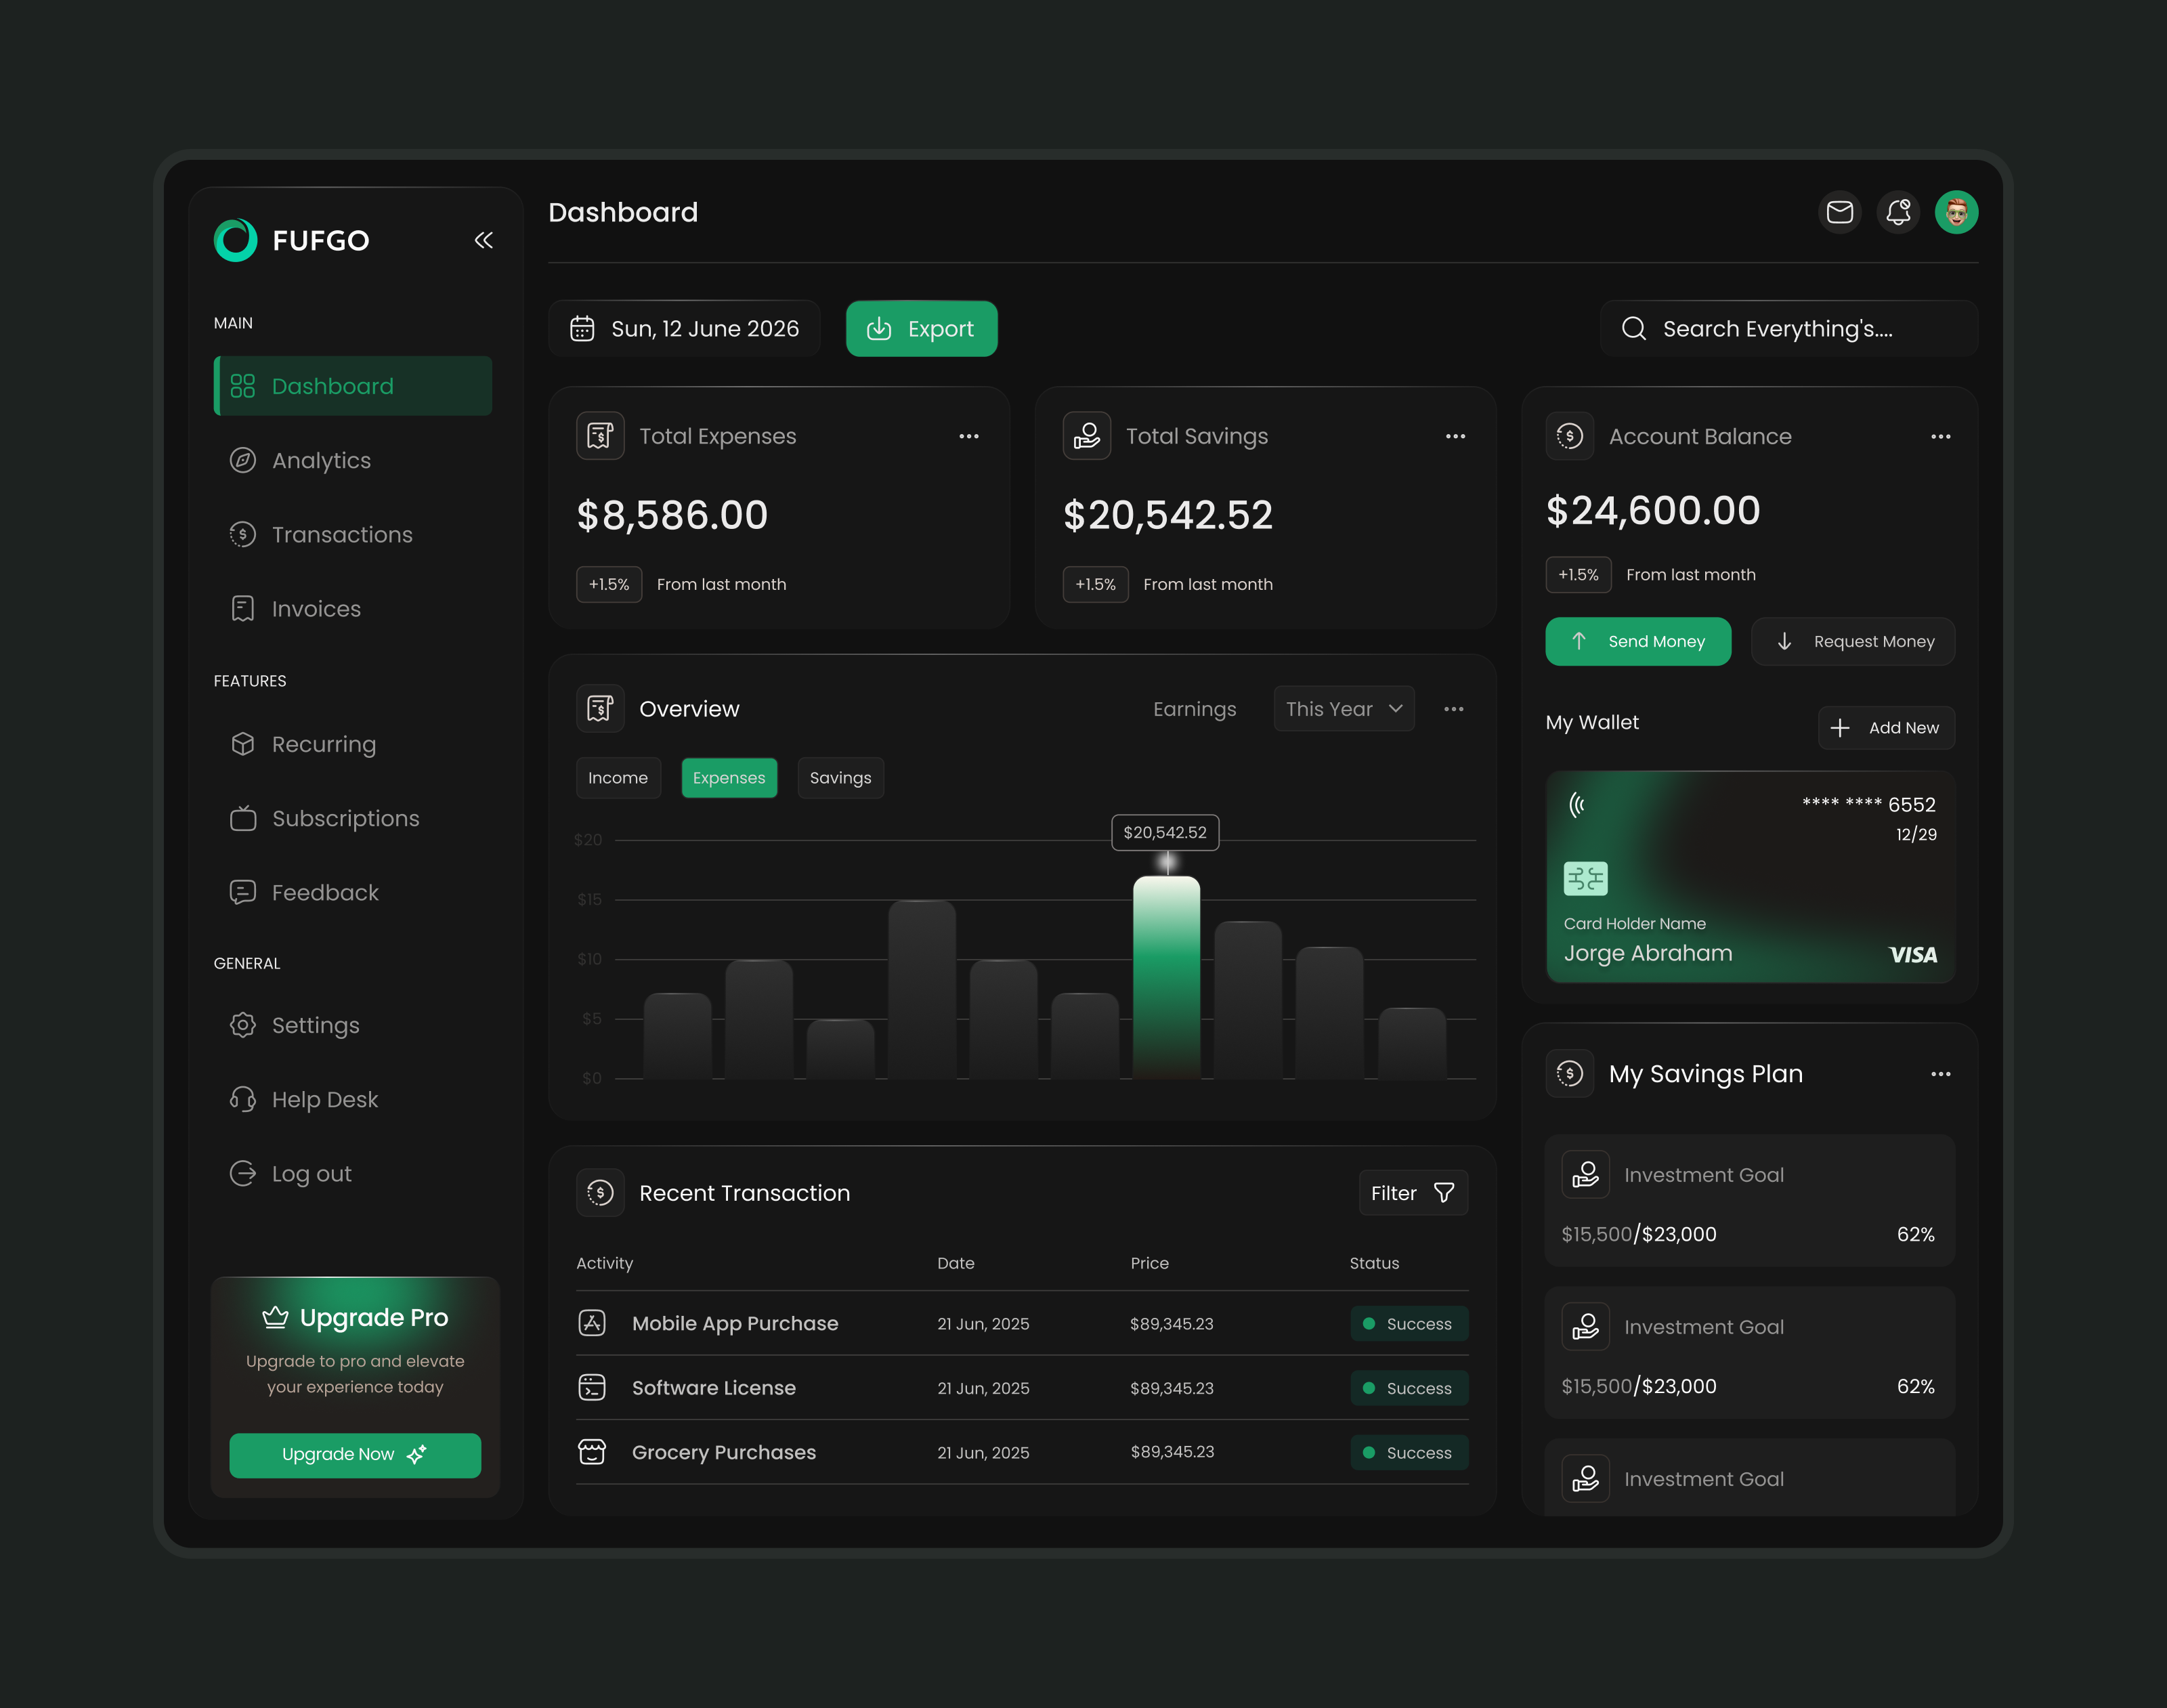Open Total Savings more options menu
2167x1708 pixels.
coord(1455,436)
